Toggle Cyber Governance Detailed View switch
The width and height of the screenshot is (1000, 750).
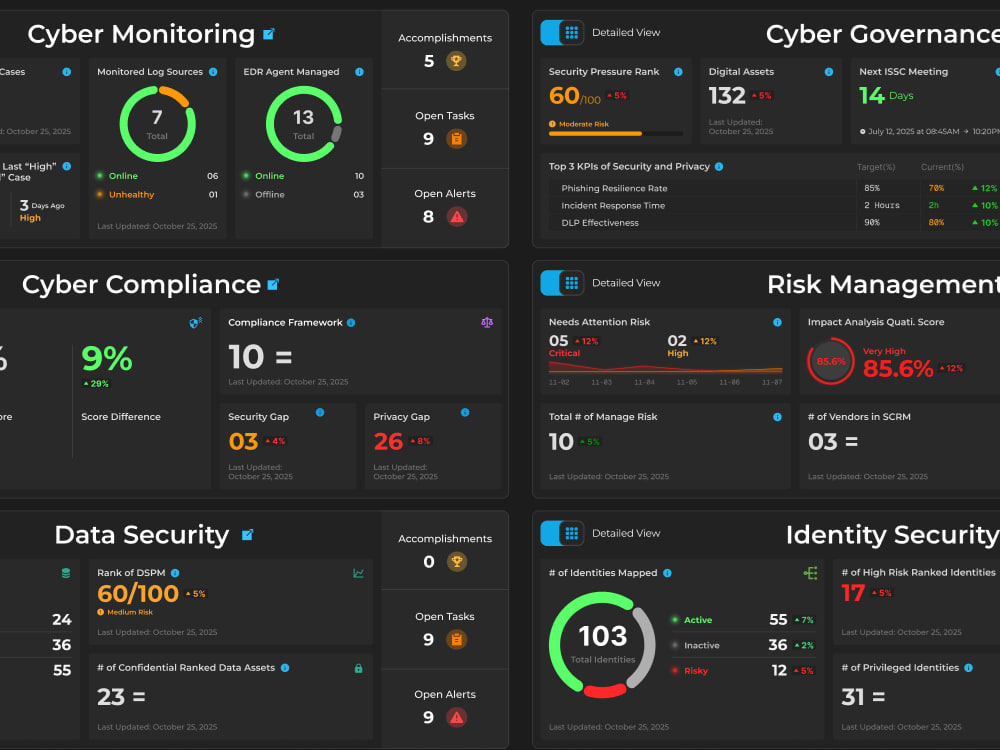[562, 33]
